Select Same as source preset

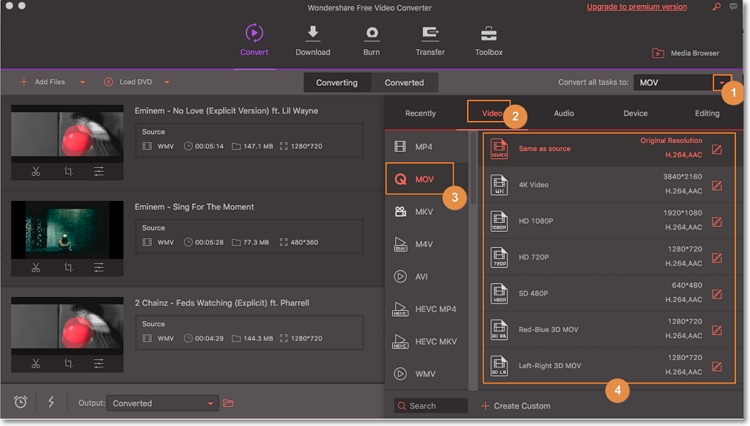[x=609, y=149]
